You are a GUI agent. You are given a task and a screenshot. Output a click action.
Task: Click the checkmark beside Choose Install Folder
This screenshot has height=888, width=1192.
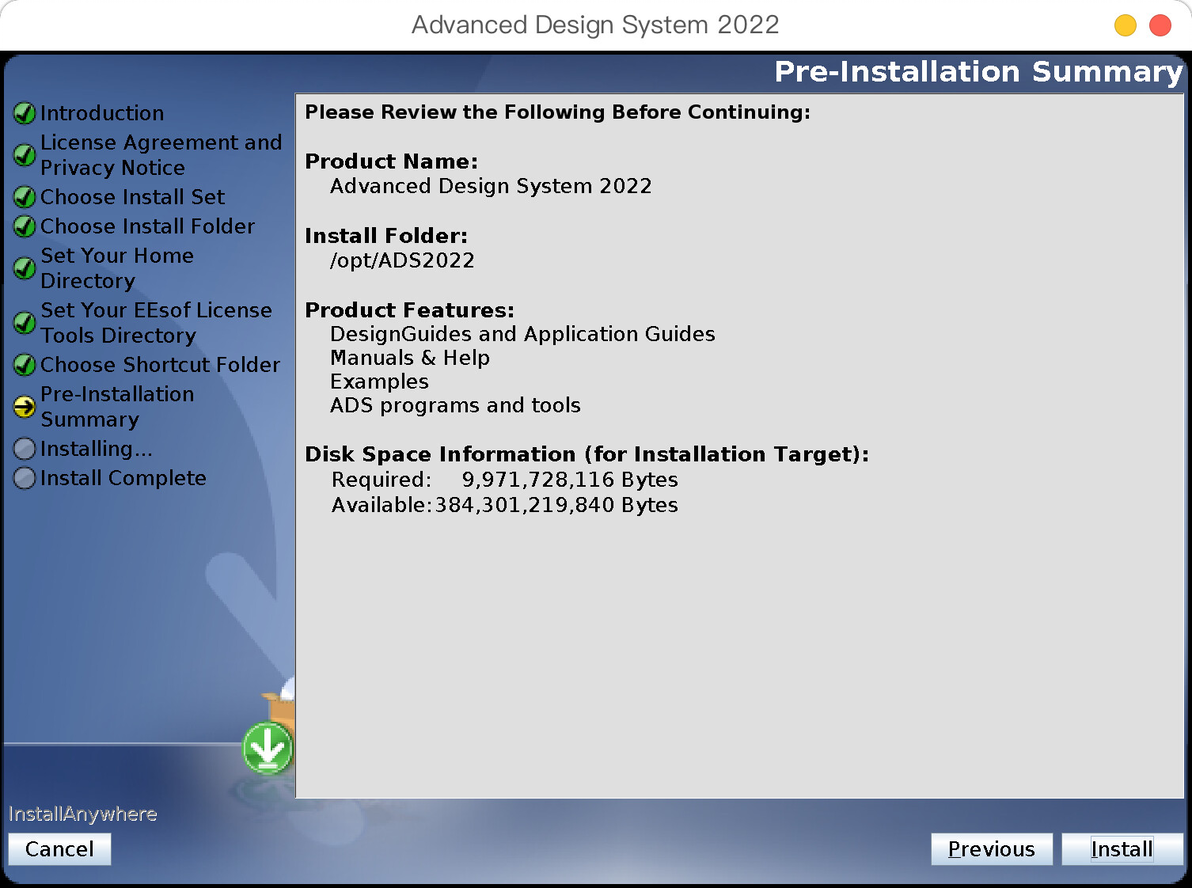click(x=24, y=227)
